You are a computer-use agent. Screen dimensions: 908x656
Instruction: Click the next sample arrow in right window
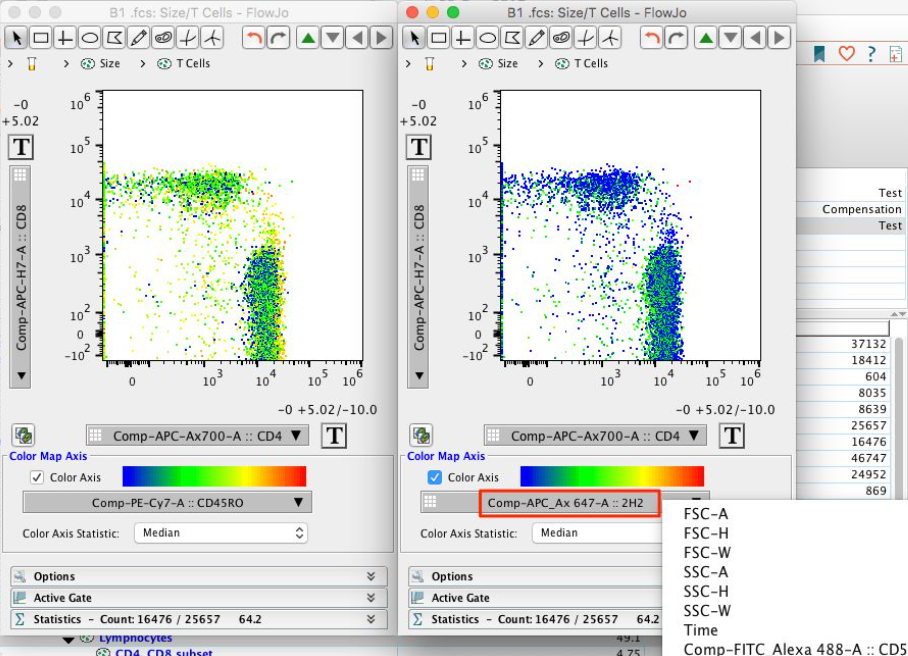(779, 38)
